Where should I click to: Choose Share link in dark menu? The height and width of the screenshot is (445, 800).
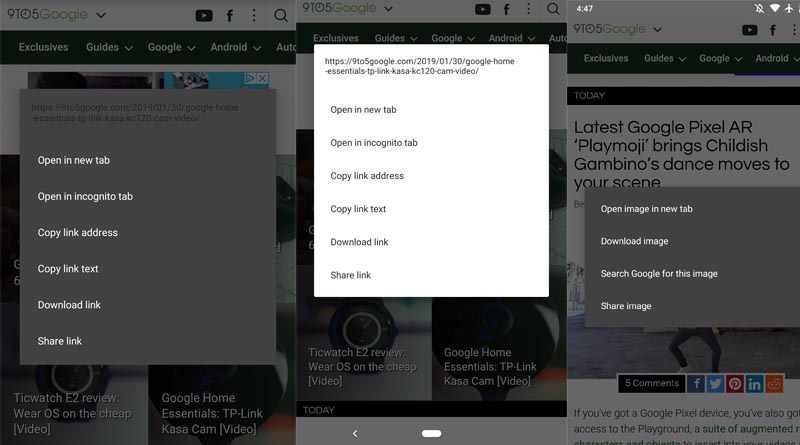pyautogui.click(x=60, y=341)
